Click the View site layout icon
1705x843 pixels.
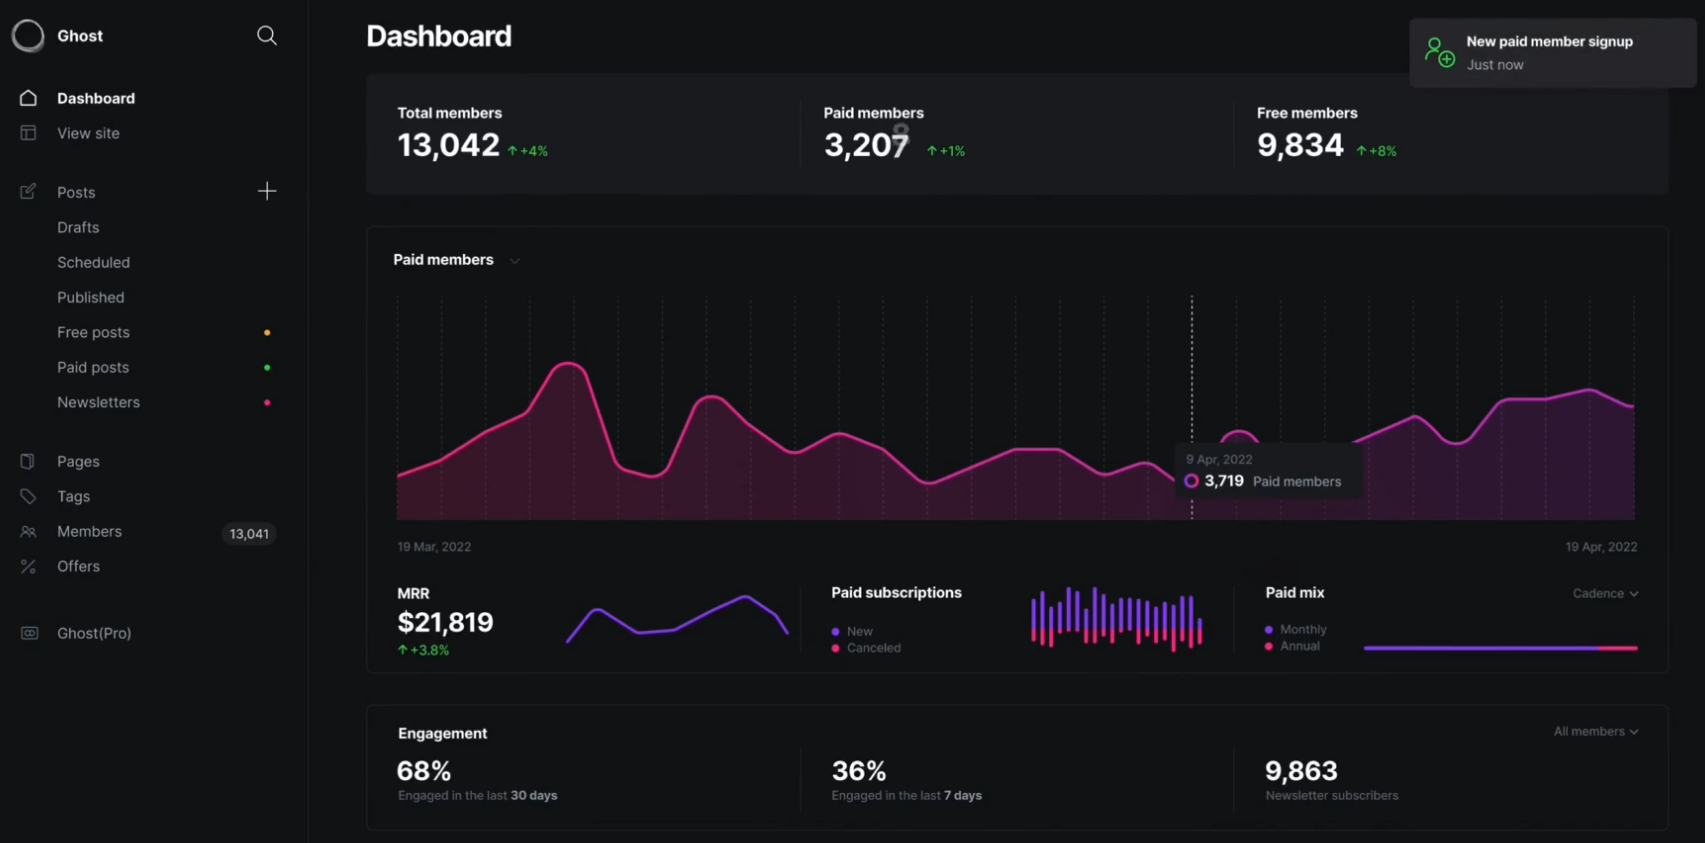click(x=28, y=133)
